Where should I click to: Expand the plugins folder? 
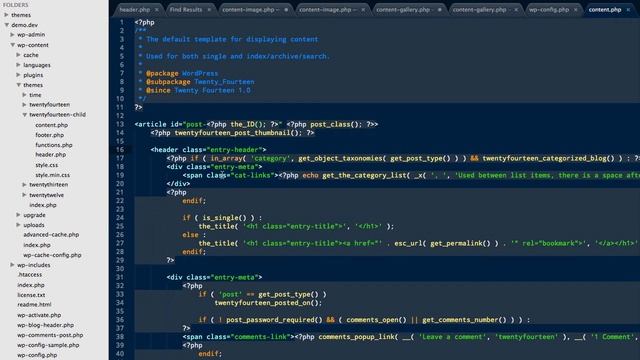(x=18, y=75)
